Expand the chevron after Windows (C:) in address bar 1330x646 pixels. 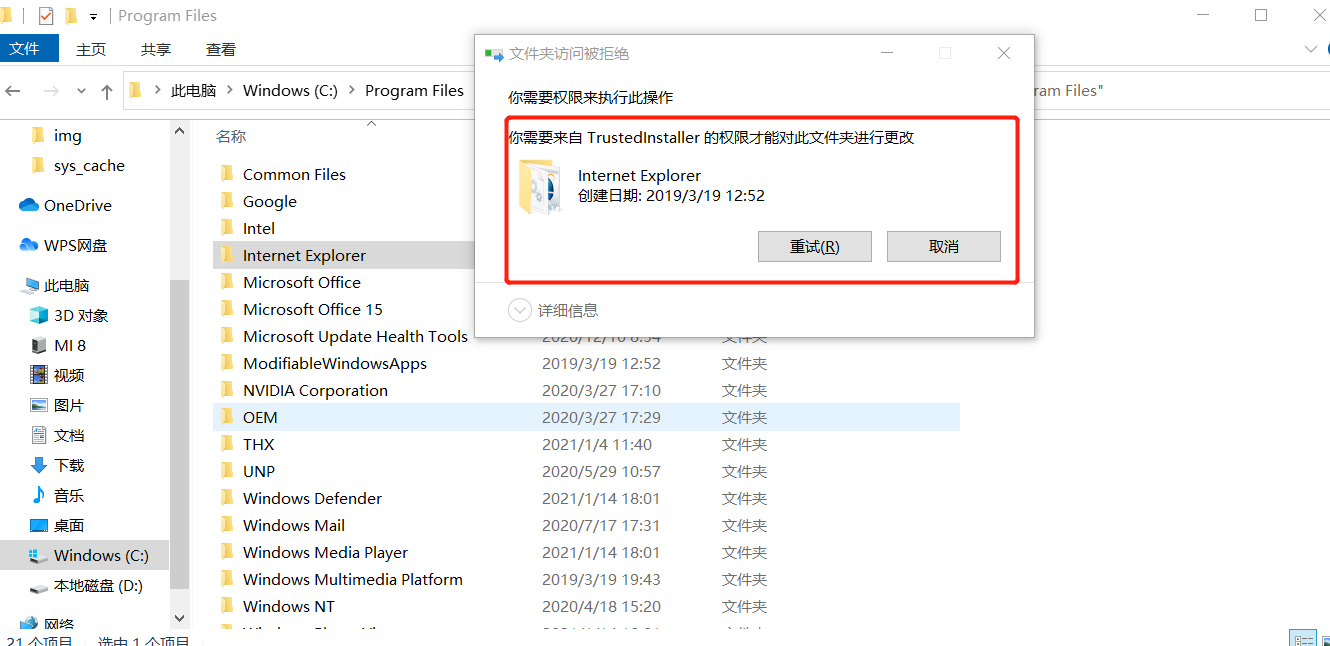click(352, 90)
